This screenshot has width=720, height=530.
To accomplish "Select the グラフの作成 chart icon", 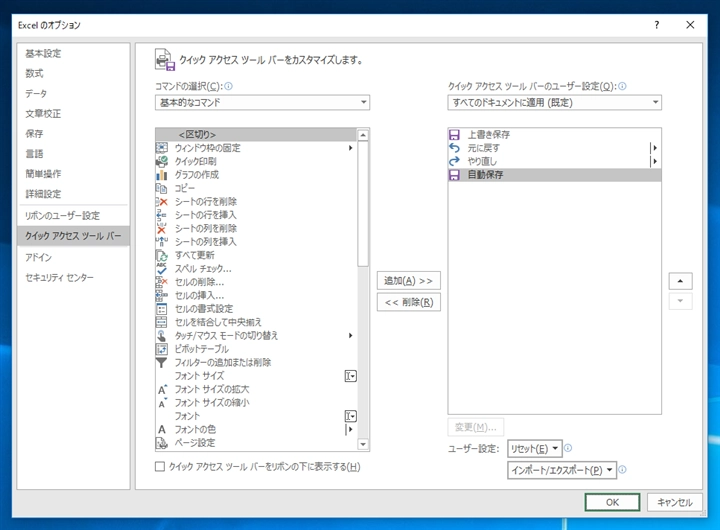I will click(162, 175).
